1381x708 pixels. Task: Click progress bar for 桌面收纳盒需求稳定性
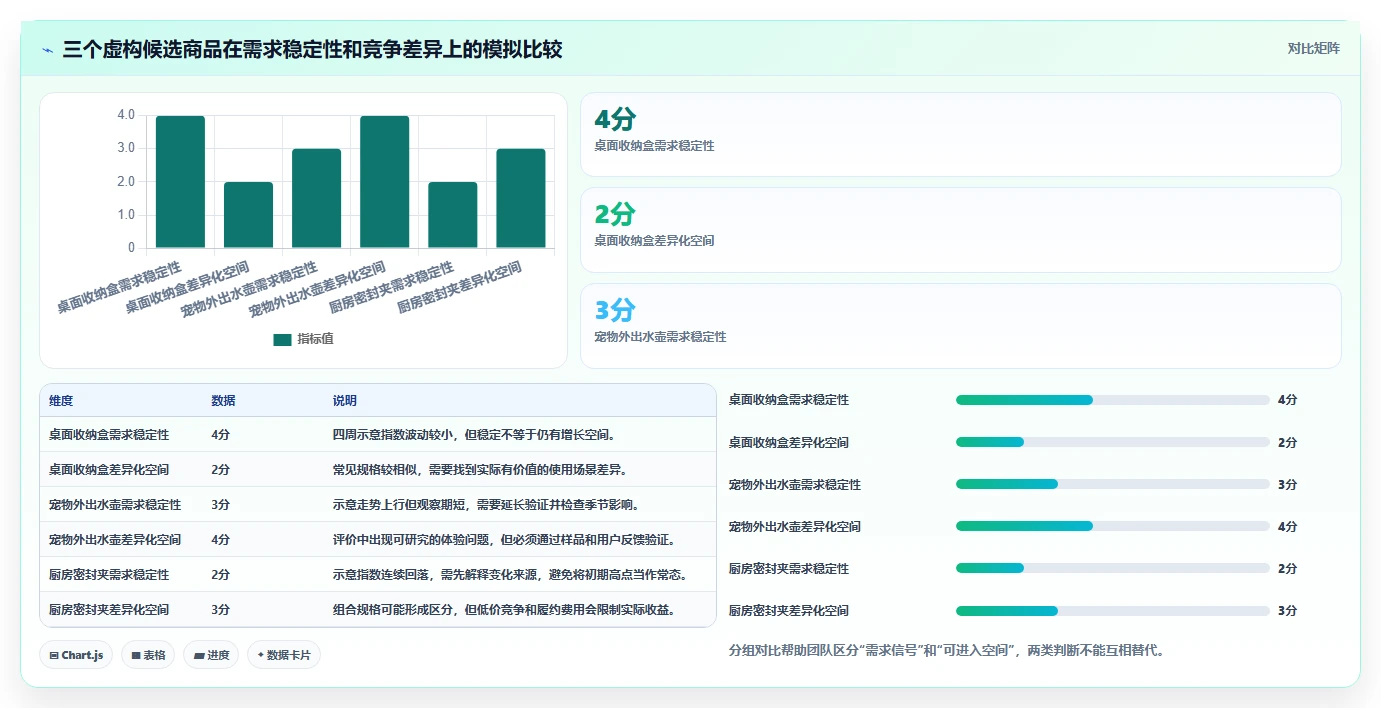tap(1112, 400)
